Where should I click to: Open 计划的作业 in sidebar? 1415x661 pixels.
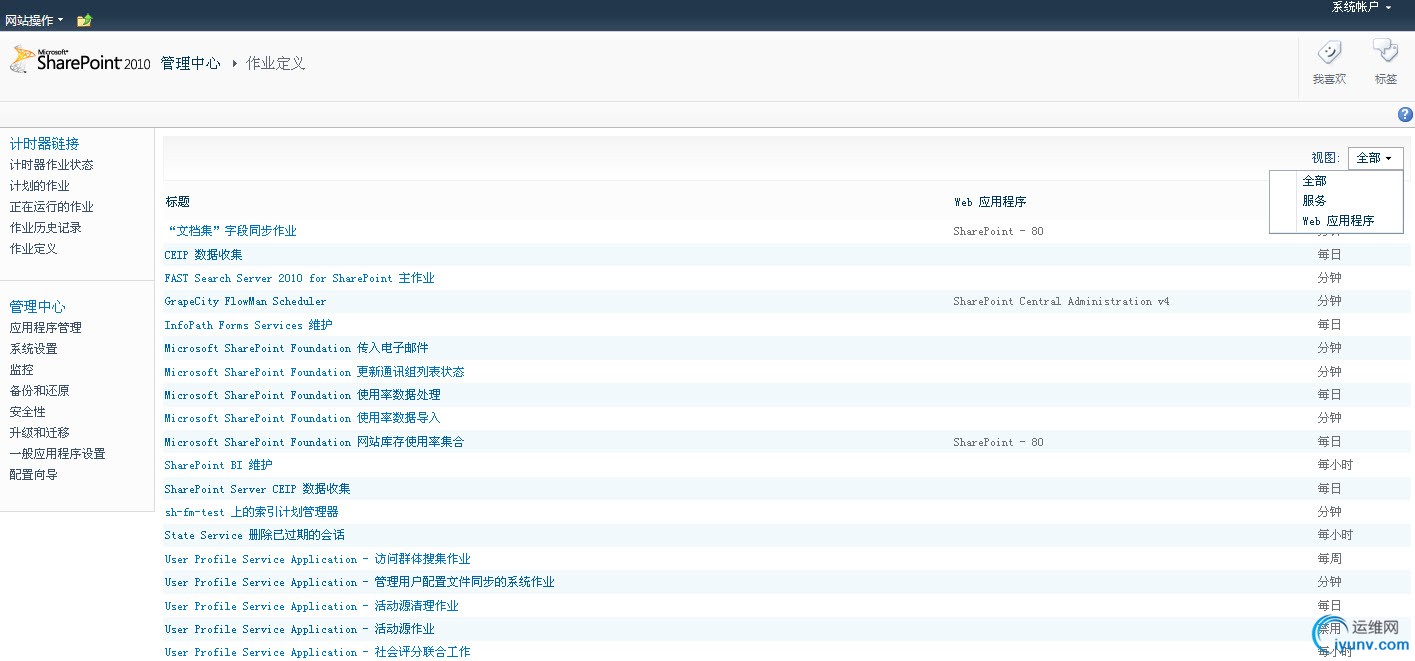coord(39,186)
